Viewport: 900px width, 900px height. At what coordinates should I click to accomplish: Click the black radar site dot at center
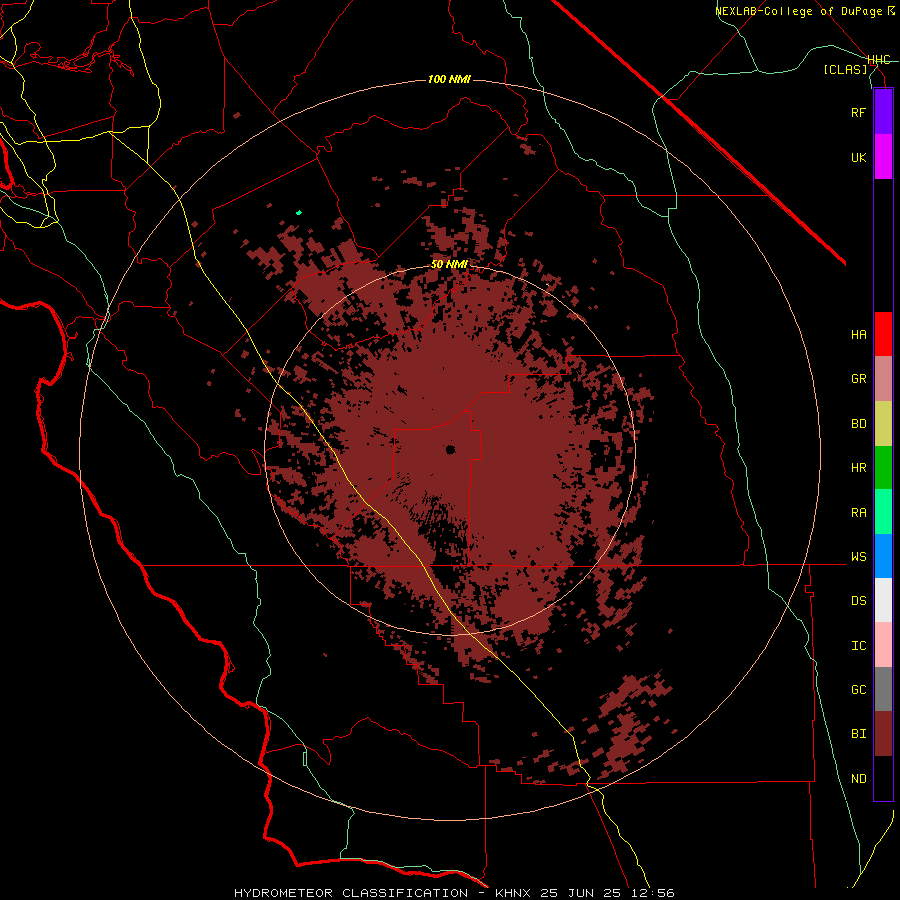450,449
